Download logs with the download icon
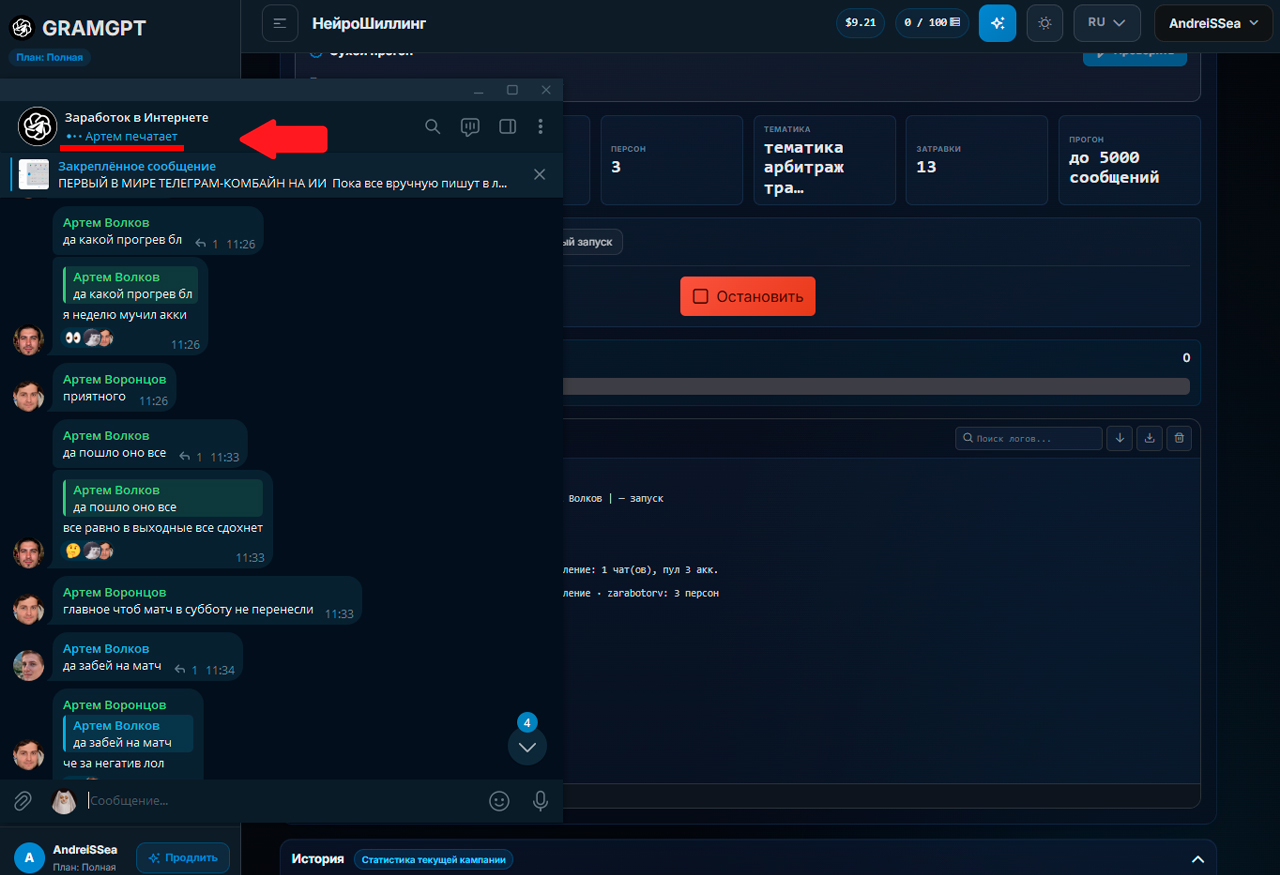 pos(1150,438)
